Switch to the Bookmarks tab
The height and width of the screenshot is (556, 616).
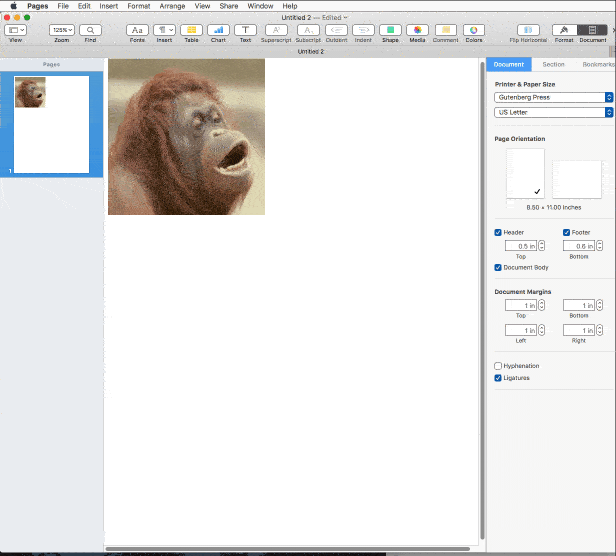point(598,64)
